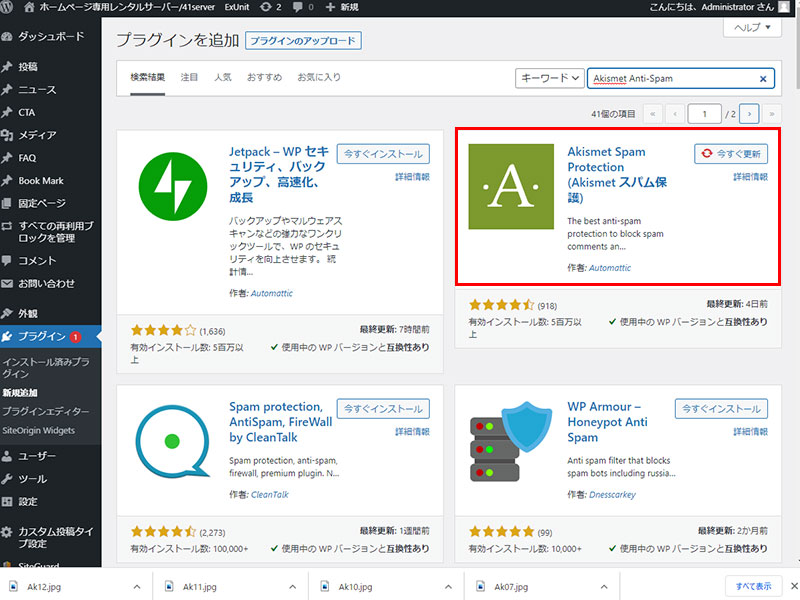Screen dimensions: 800x600
Task: Click Update Now button for Akismet
Action: pyautogui.click(x=731, y=154)
